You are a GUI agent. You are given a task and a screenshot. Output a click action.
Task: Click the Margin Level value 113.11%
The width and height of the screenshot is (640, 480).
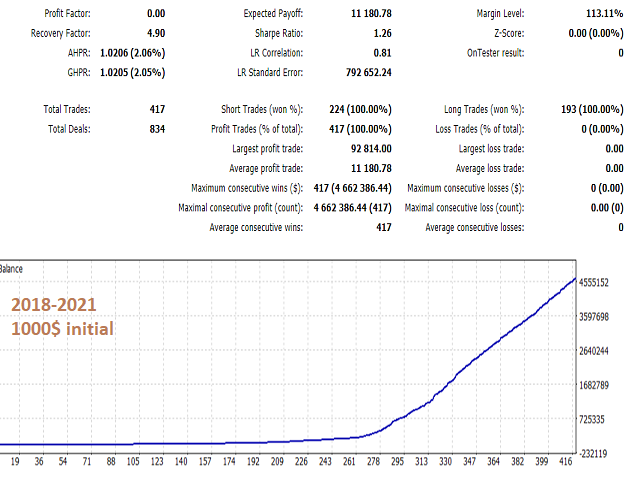coord(603,14)
